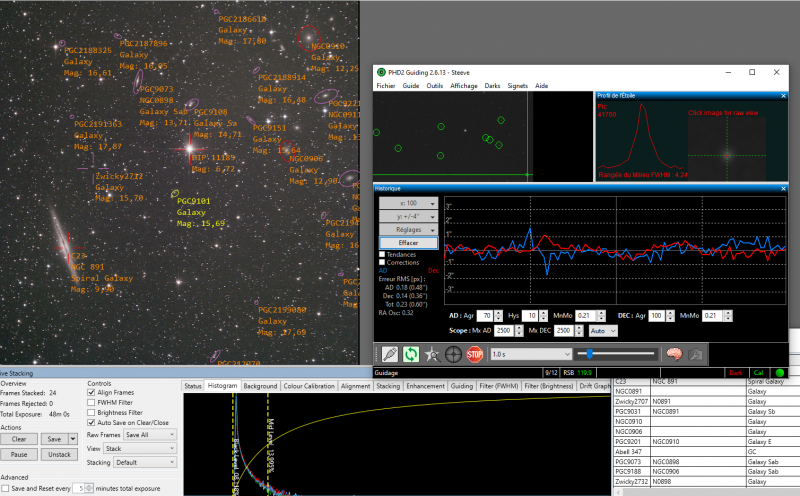The width and height of the screenshot is (800, 496).
Task: Open camera settings wrench icon
Action: click(x=695, y=354)
